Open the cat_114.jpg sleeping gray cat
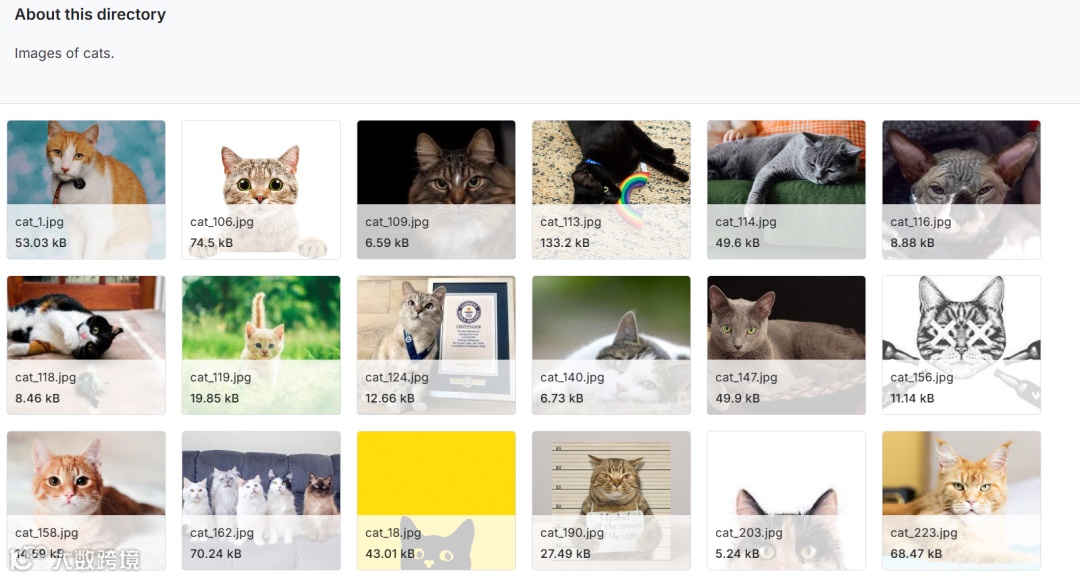The height and width of the screenshot is (579, 1080). click(x=786, y=190)
